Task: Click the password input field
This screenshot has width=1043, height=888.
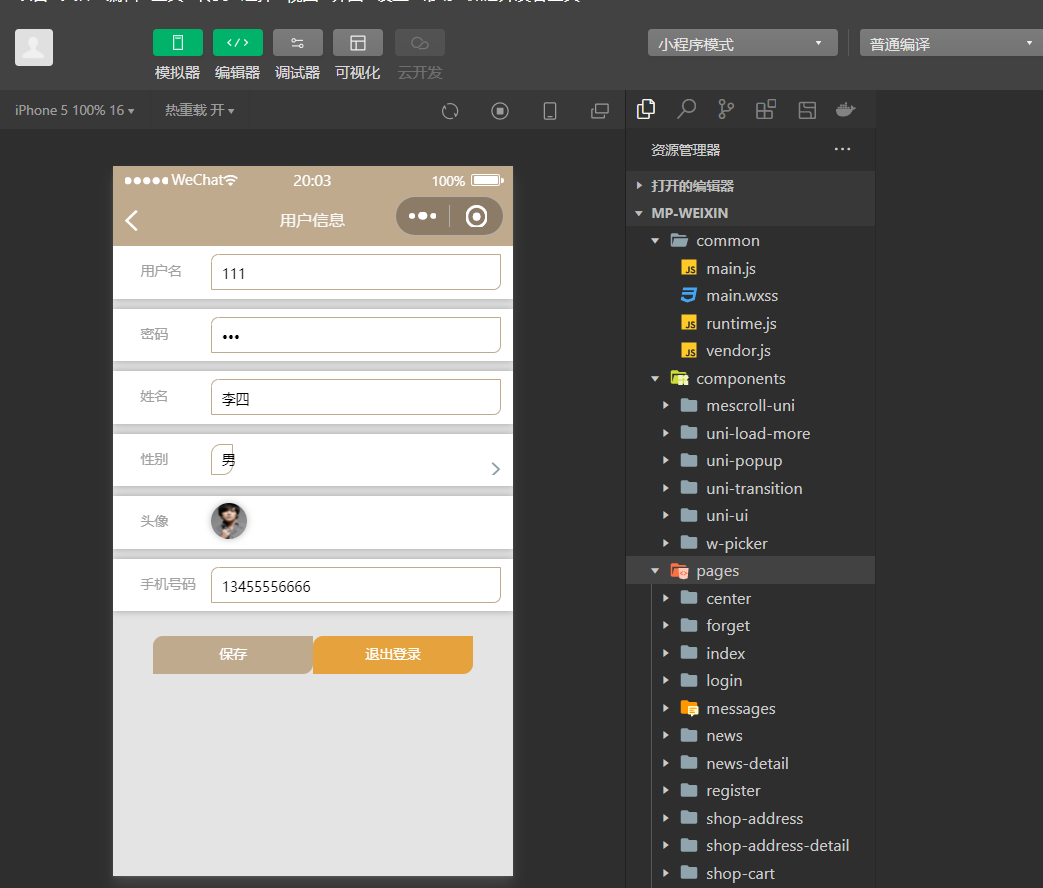Action: click(x=356, y=335)
